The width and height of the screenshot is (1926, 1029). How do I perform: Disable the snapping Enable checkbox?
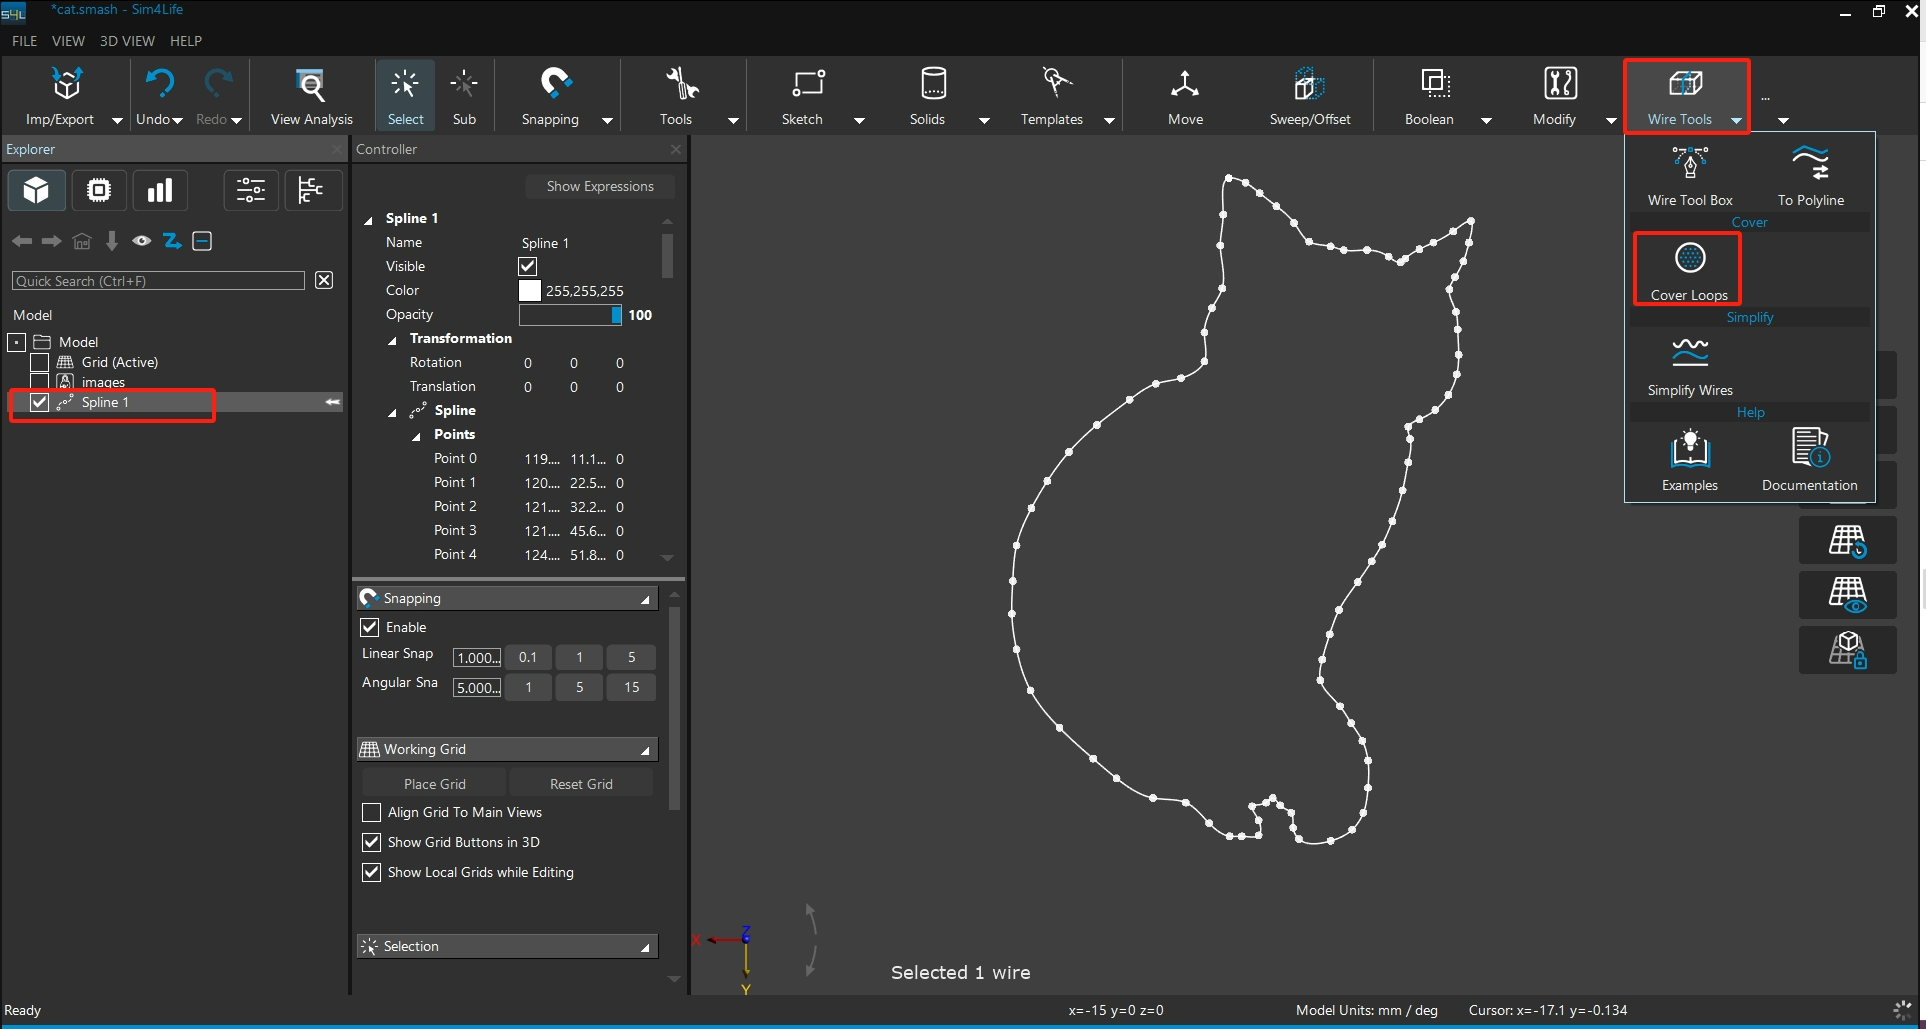(x=370, y=627)
